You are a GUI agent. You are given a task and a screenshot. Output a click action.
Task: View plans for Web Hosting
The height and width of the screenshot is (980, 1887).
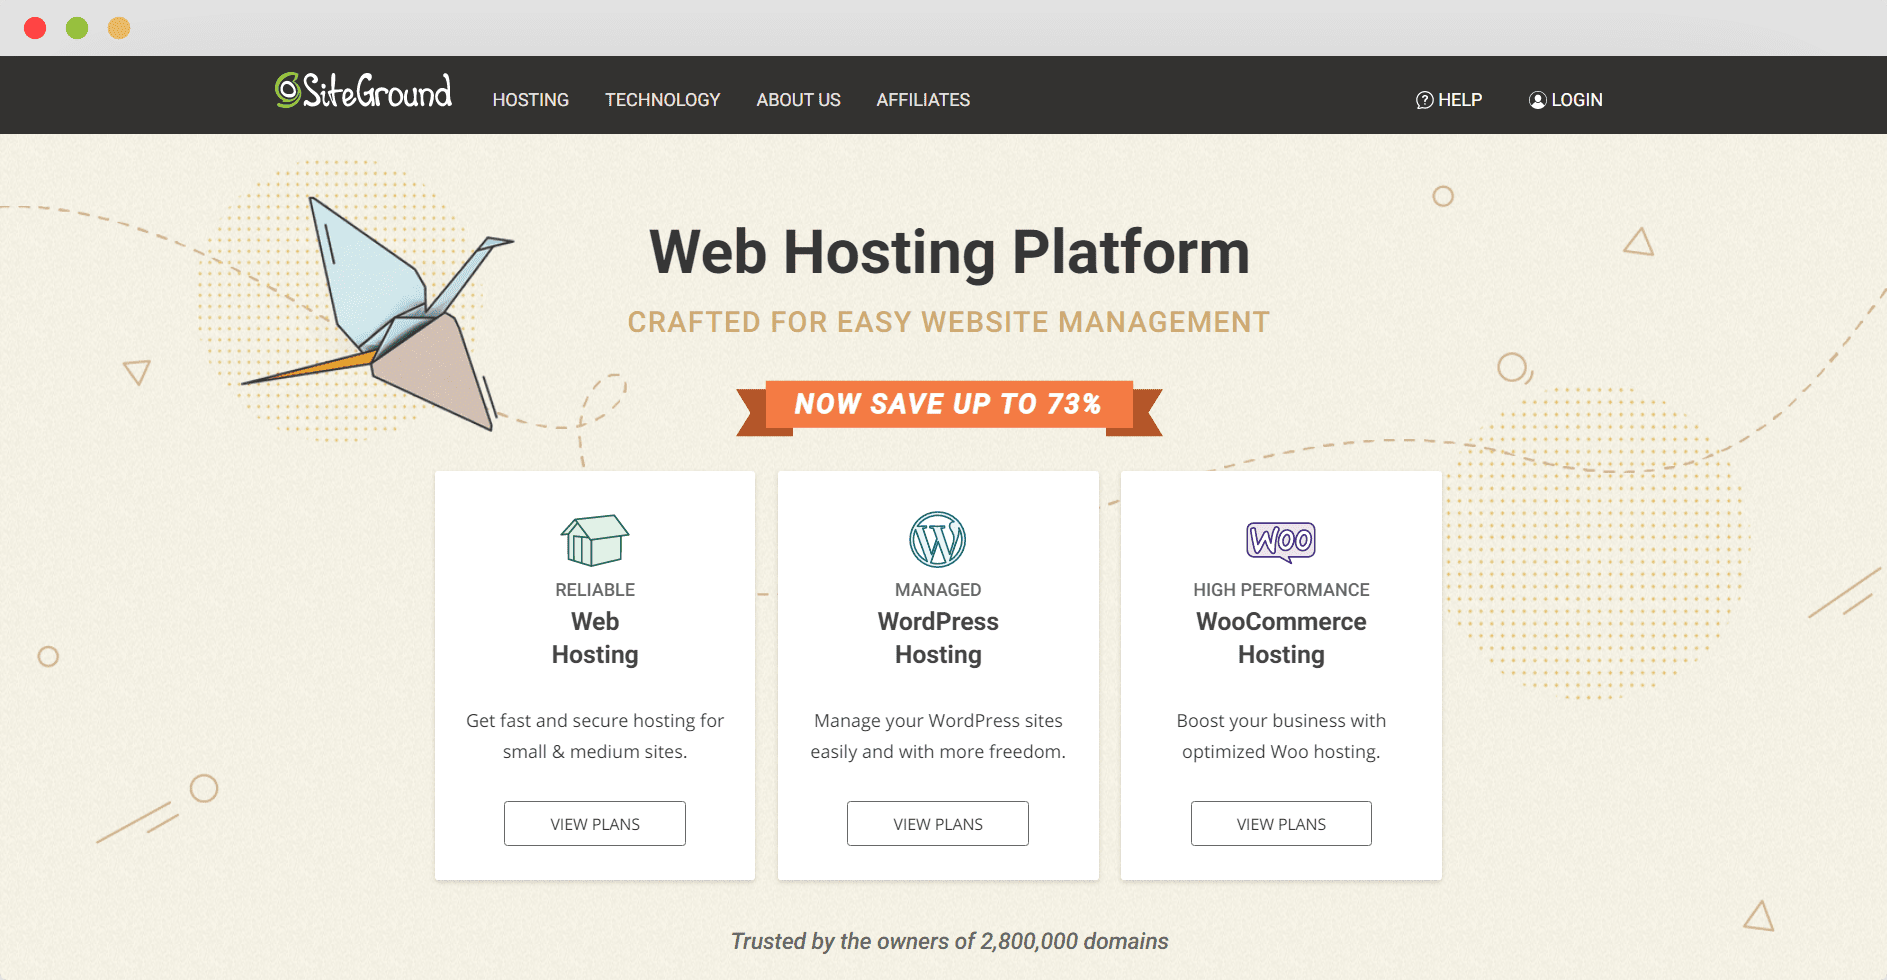click(595, 823)
